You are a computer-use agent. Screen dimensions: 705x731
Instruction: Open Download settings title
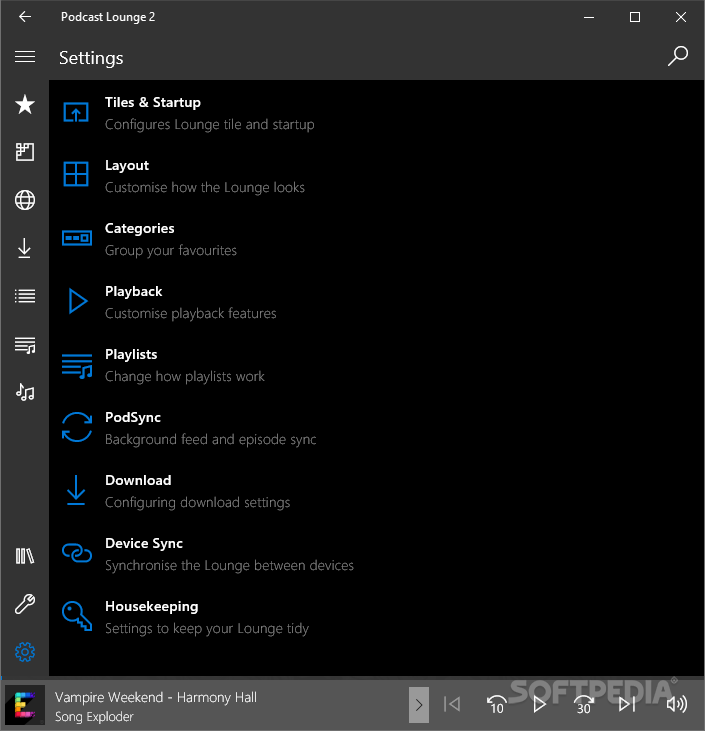[x=138, y=480]
